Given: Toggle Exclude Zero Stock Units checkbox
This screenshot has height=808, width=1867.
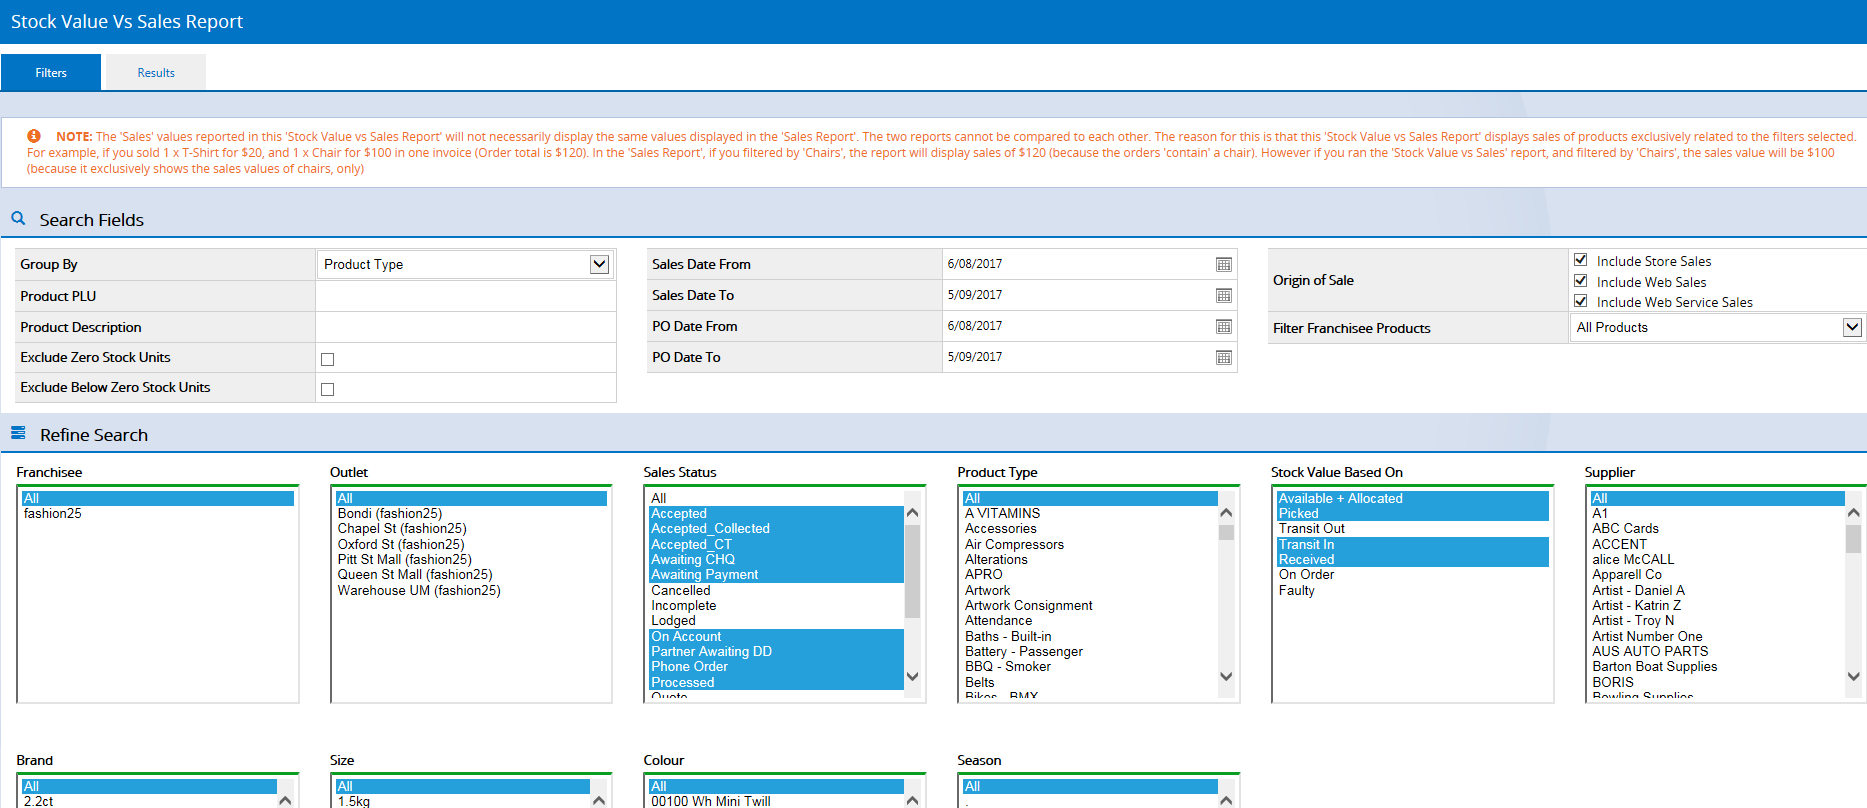Looking at the screenshot, I should click(327, 359).
